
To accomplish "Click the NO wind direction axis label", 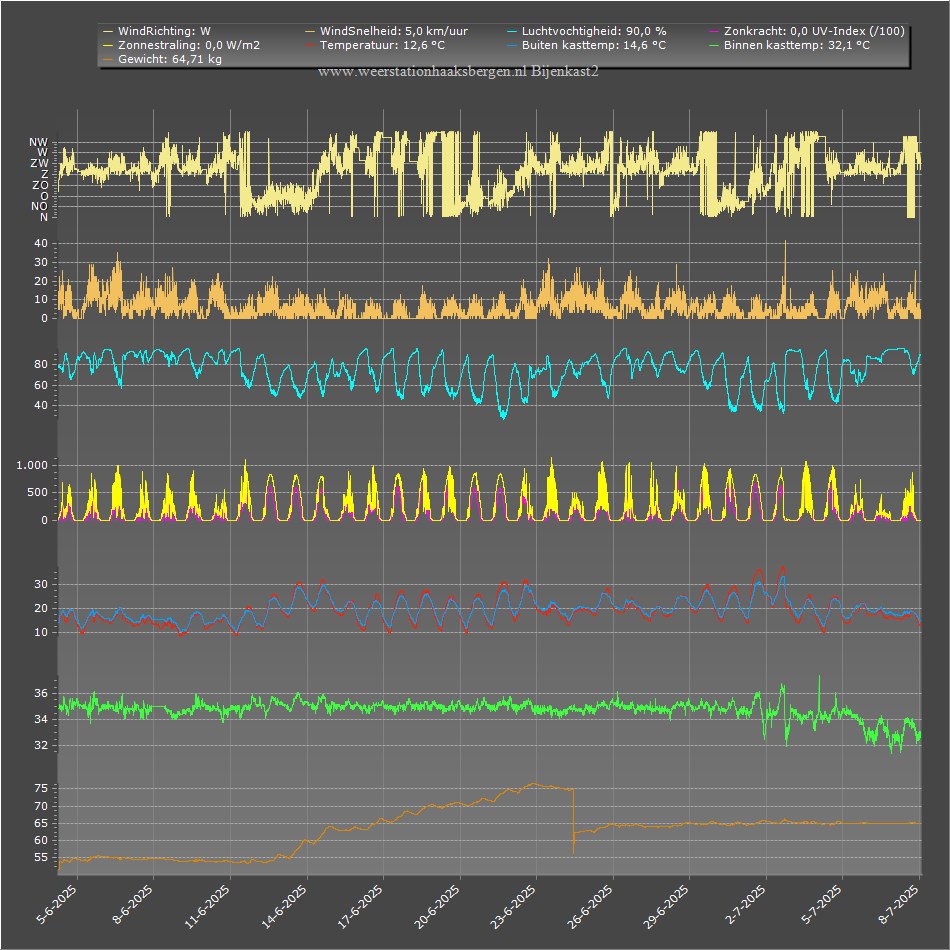I will (39, 207).
